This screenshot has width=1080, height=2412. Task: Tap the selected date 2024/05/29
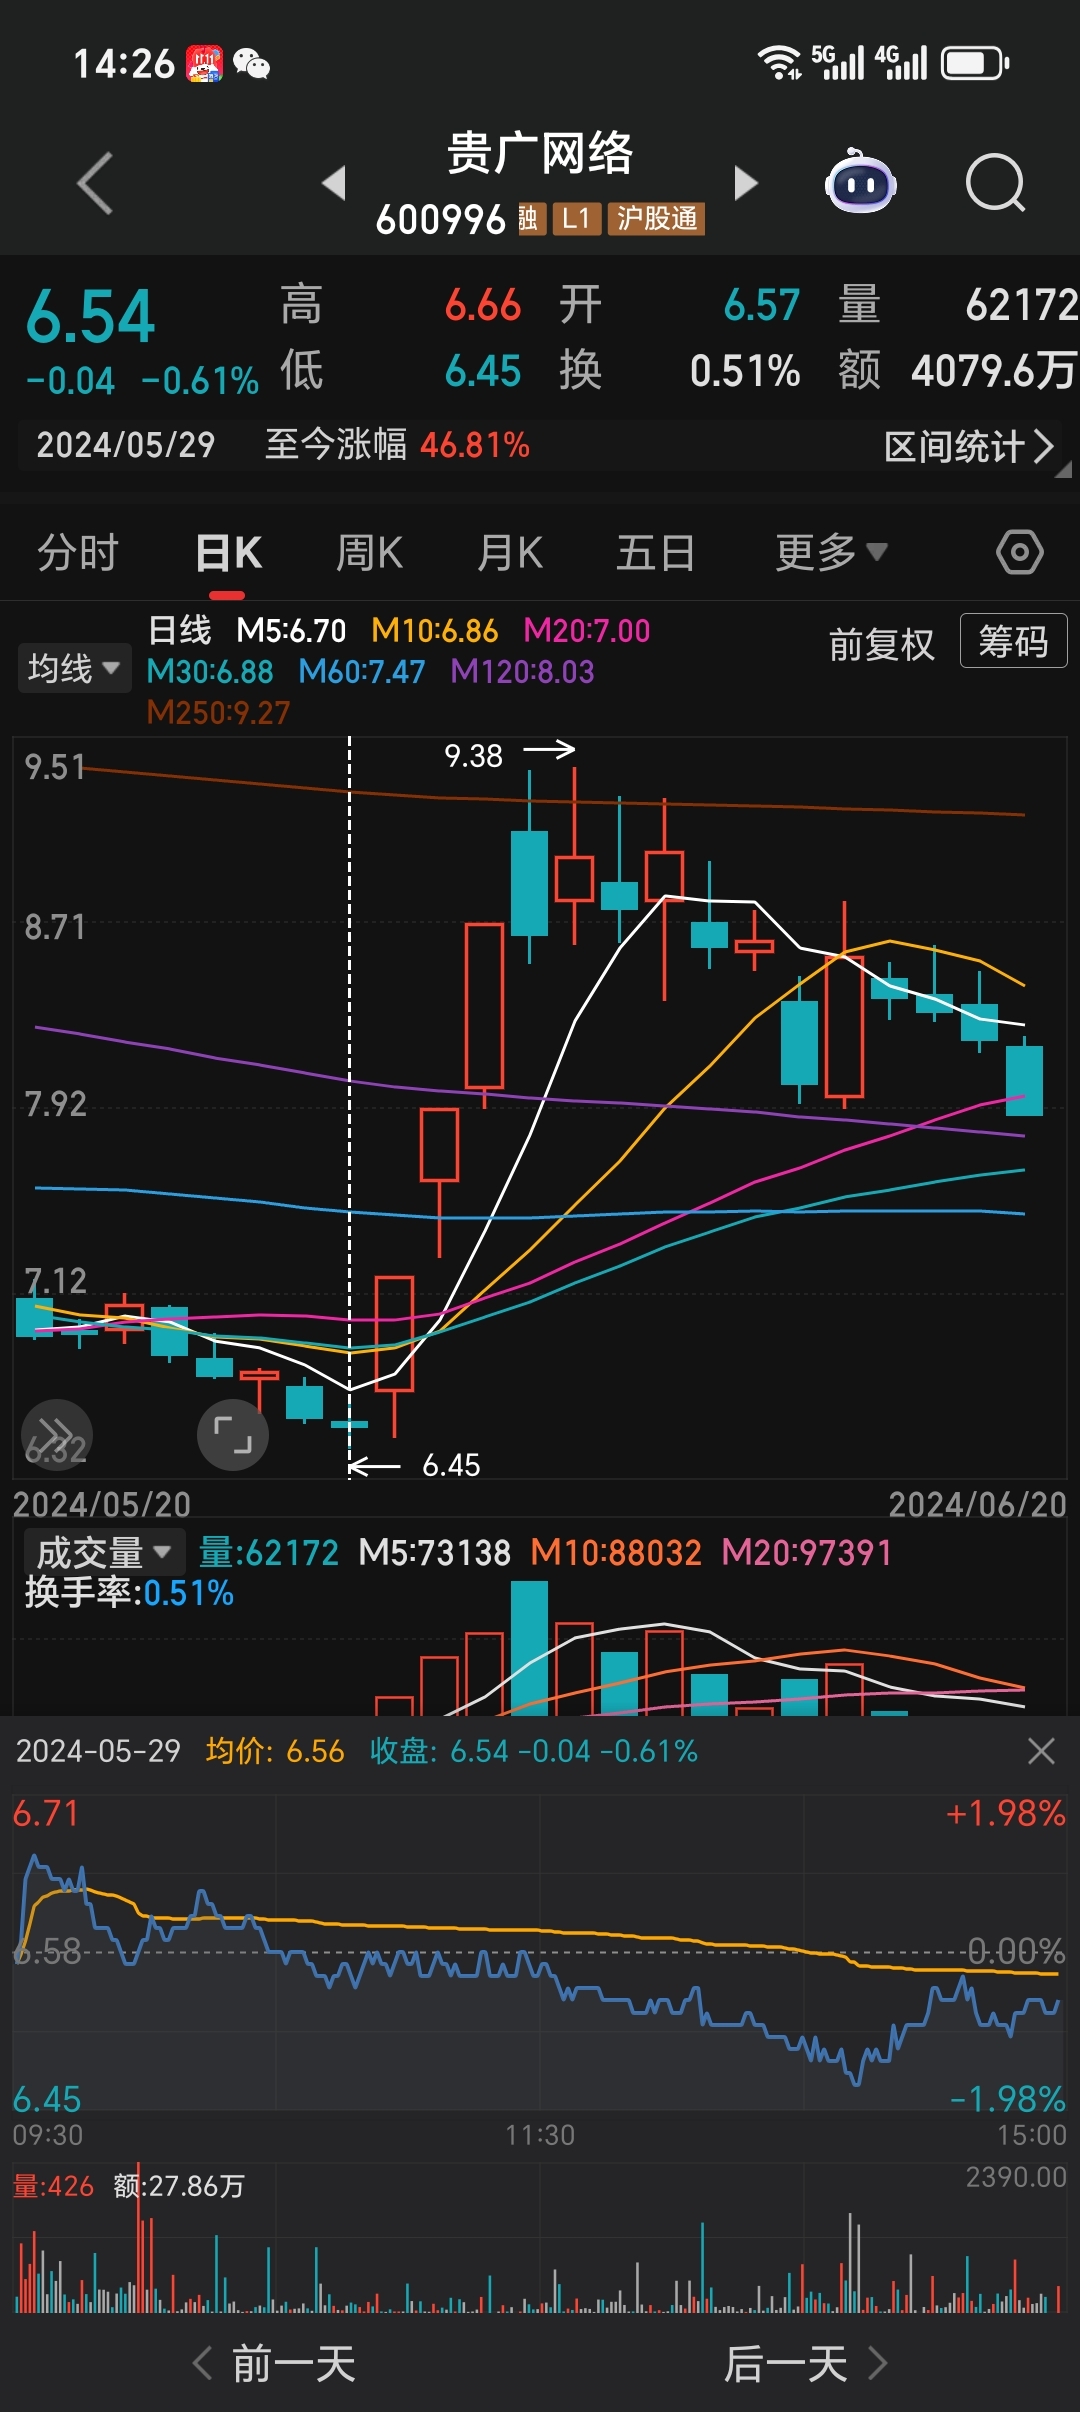[126, 445]
